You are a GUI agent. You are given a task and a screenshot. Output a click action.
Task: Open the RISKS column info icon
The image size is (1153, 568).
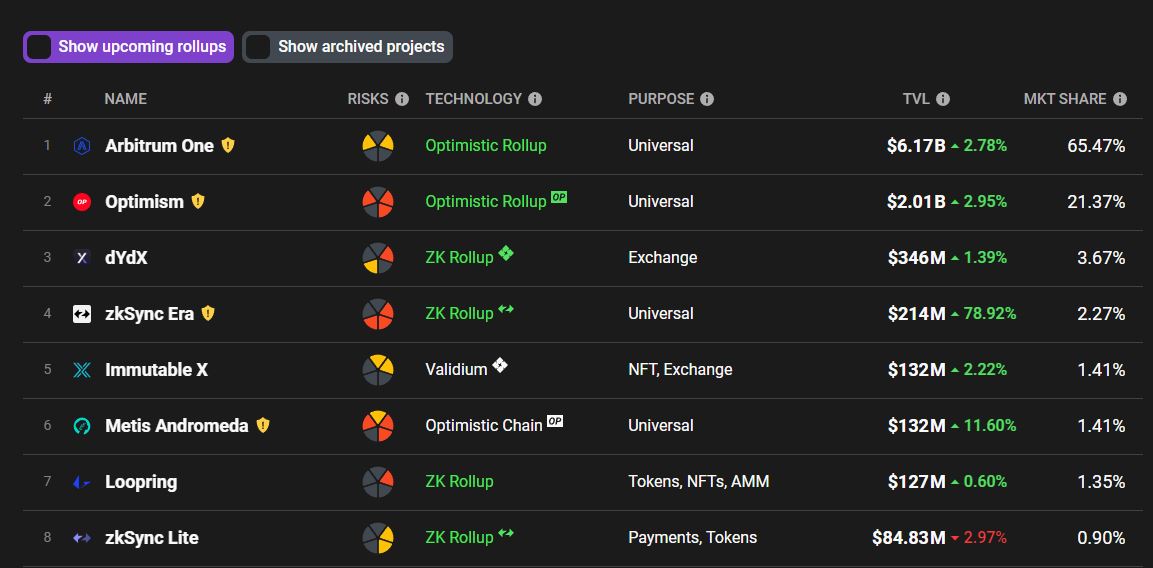(x=401, y=99)
